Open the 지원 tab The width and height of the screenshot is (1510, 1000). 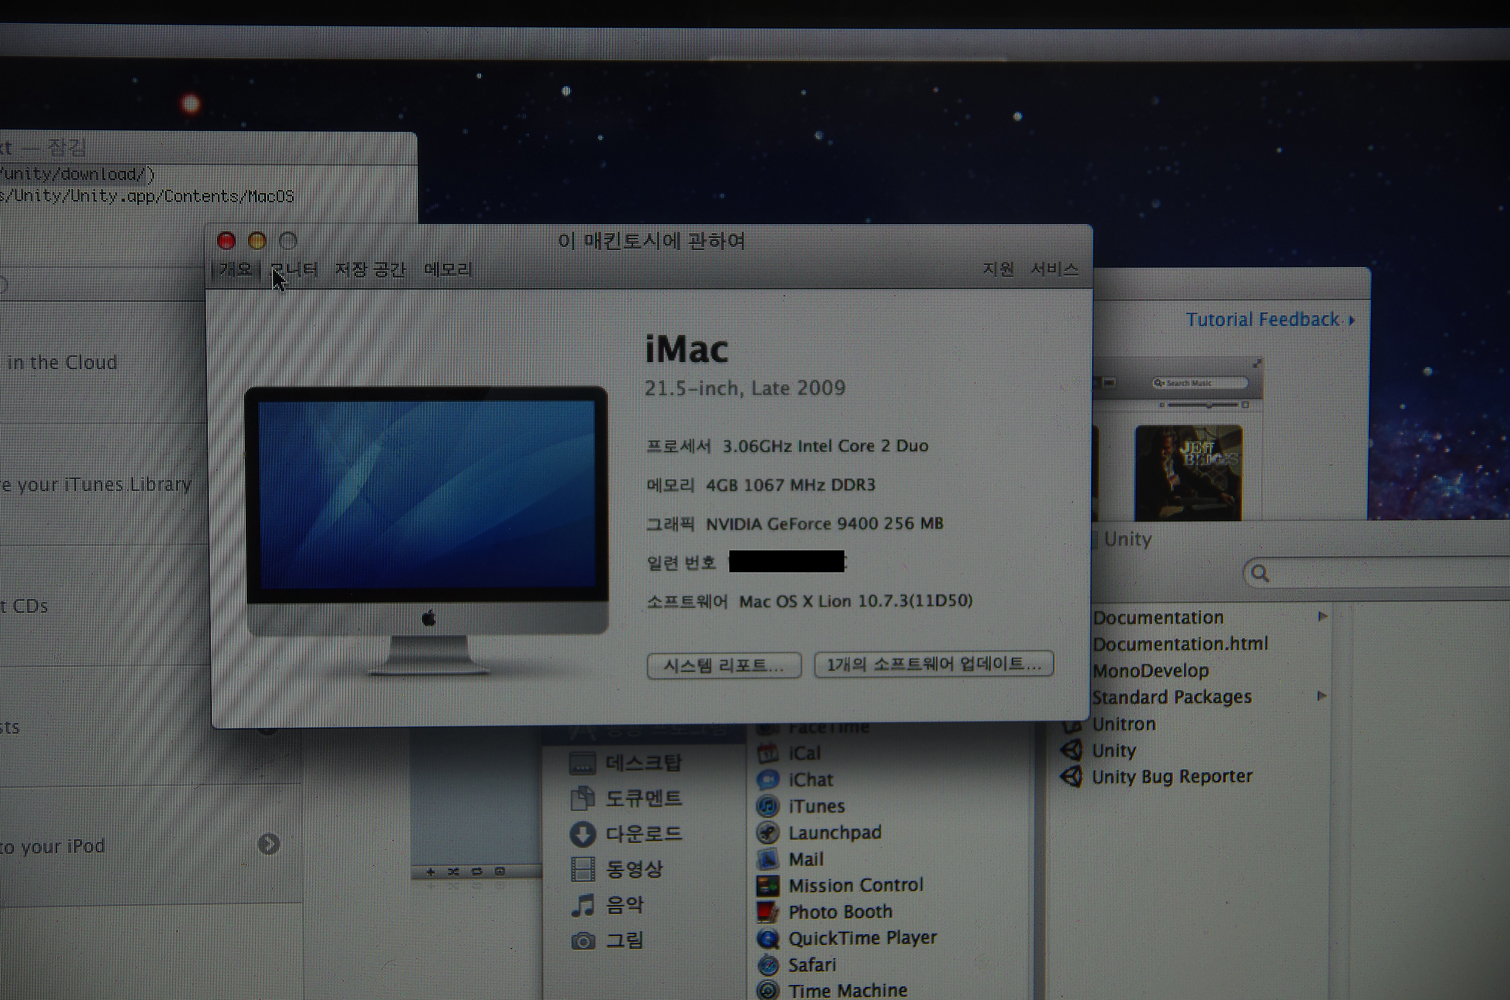(x=998, y=269)
